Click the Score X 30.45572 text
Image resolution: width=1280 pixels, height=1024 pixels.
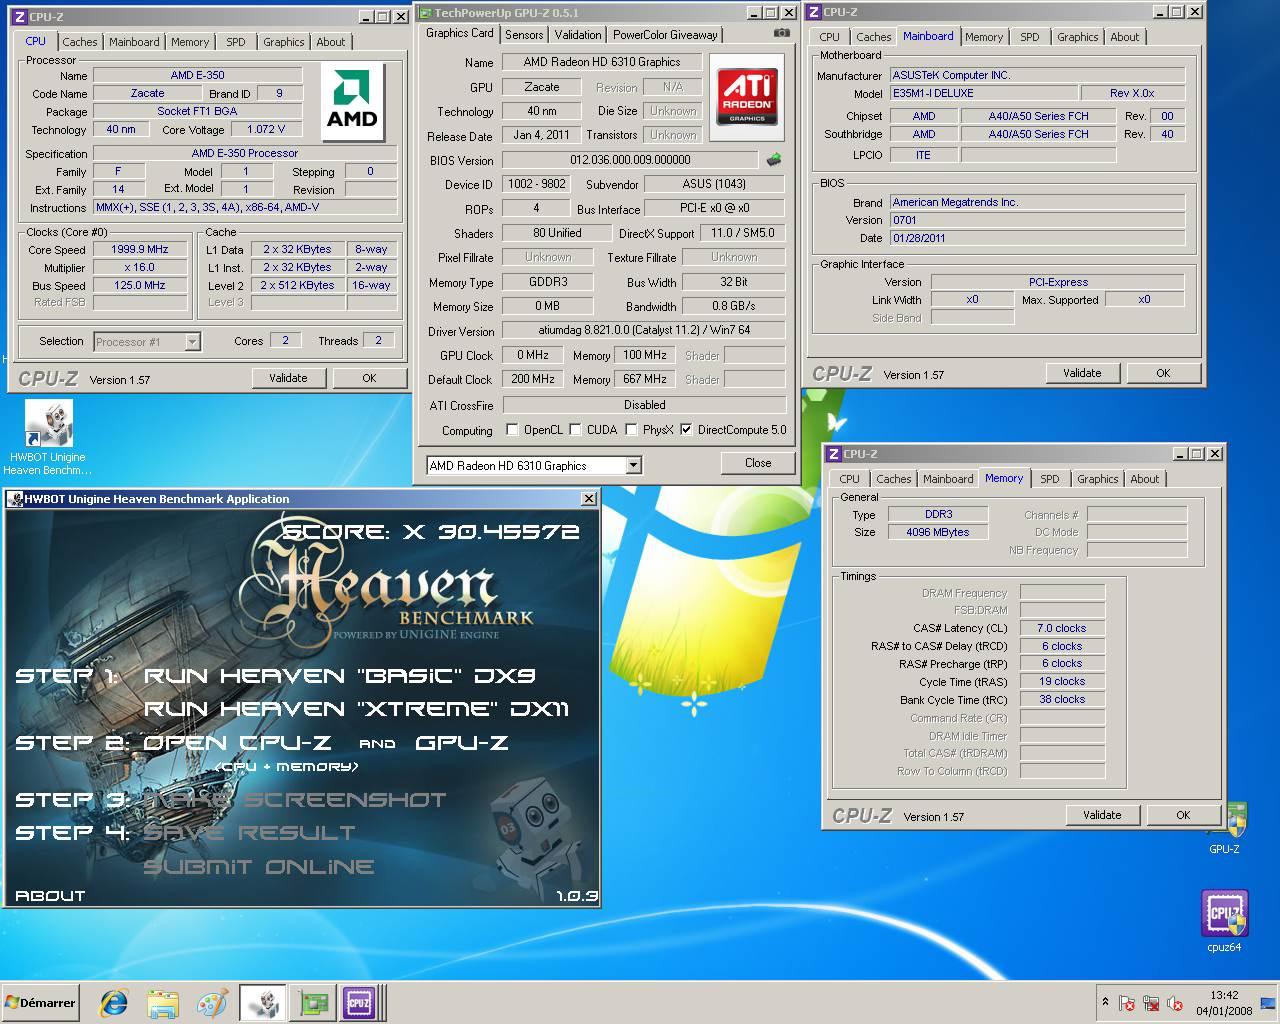pos(431,532)
